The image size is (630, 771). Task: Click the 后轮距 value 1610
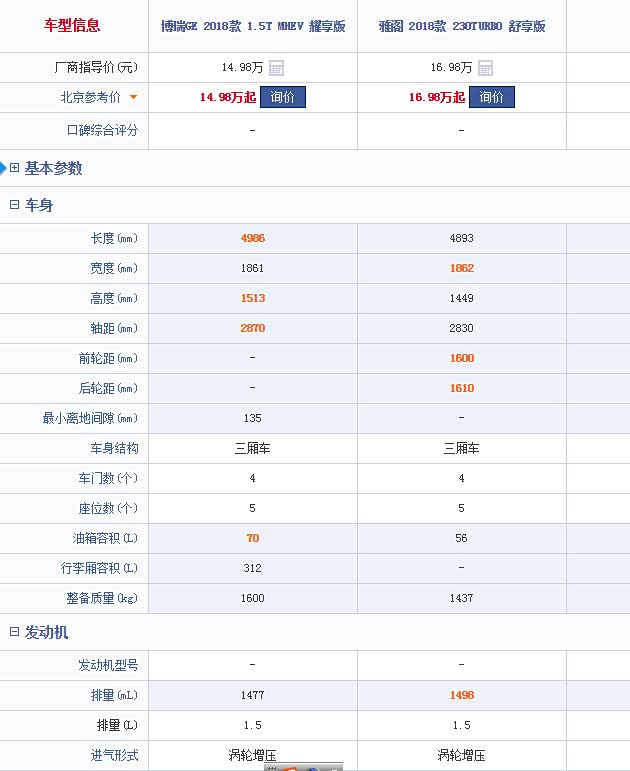(461, 388)
